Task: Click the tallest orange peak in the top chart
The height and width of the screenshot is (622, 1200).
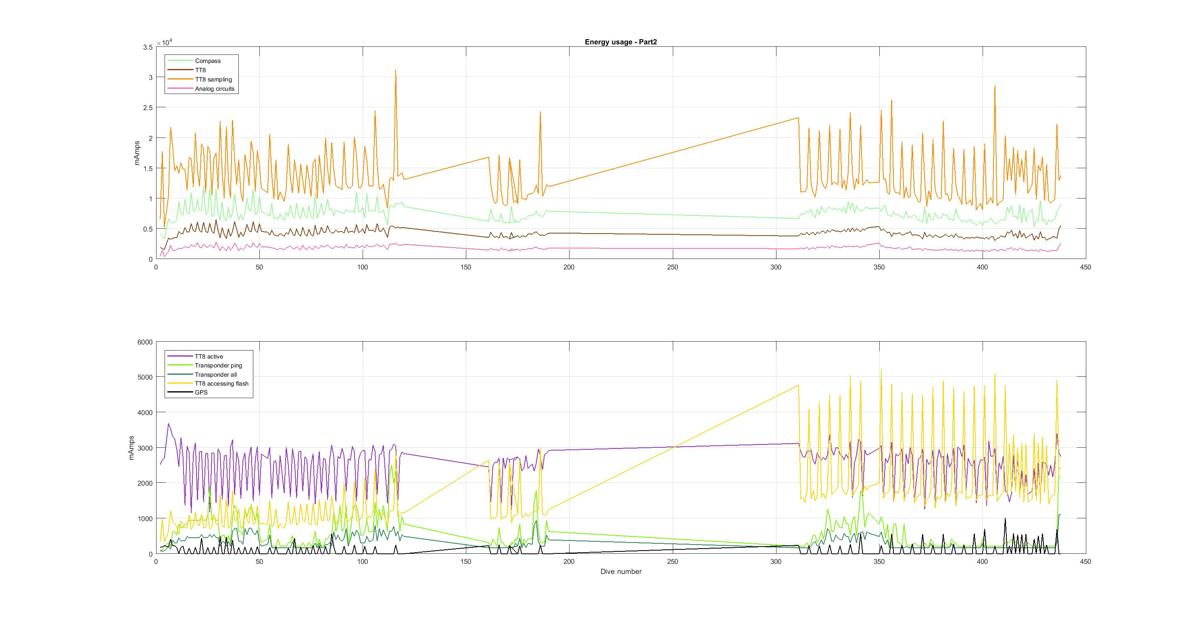Action: (395, 72)
